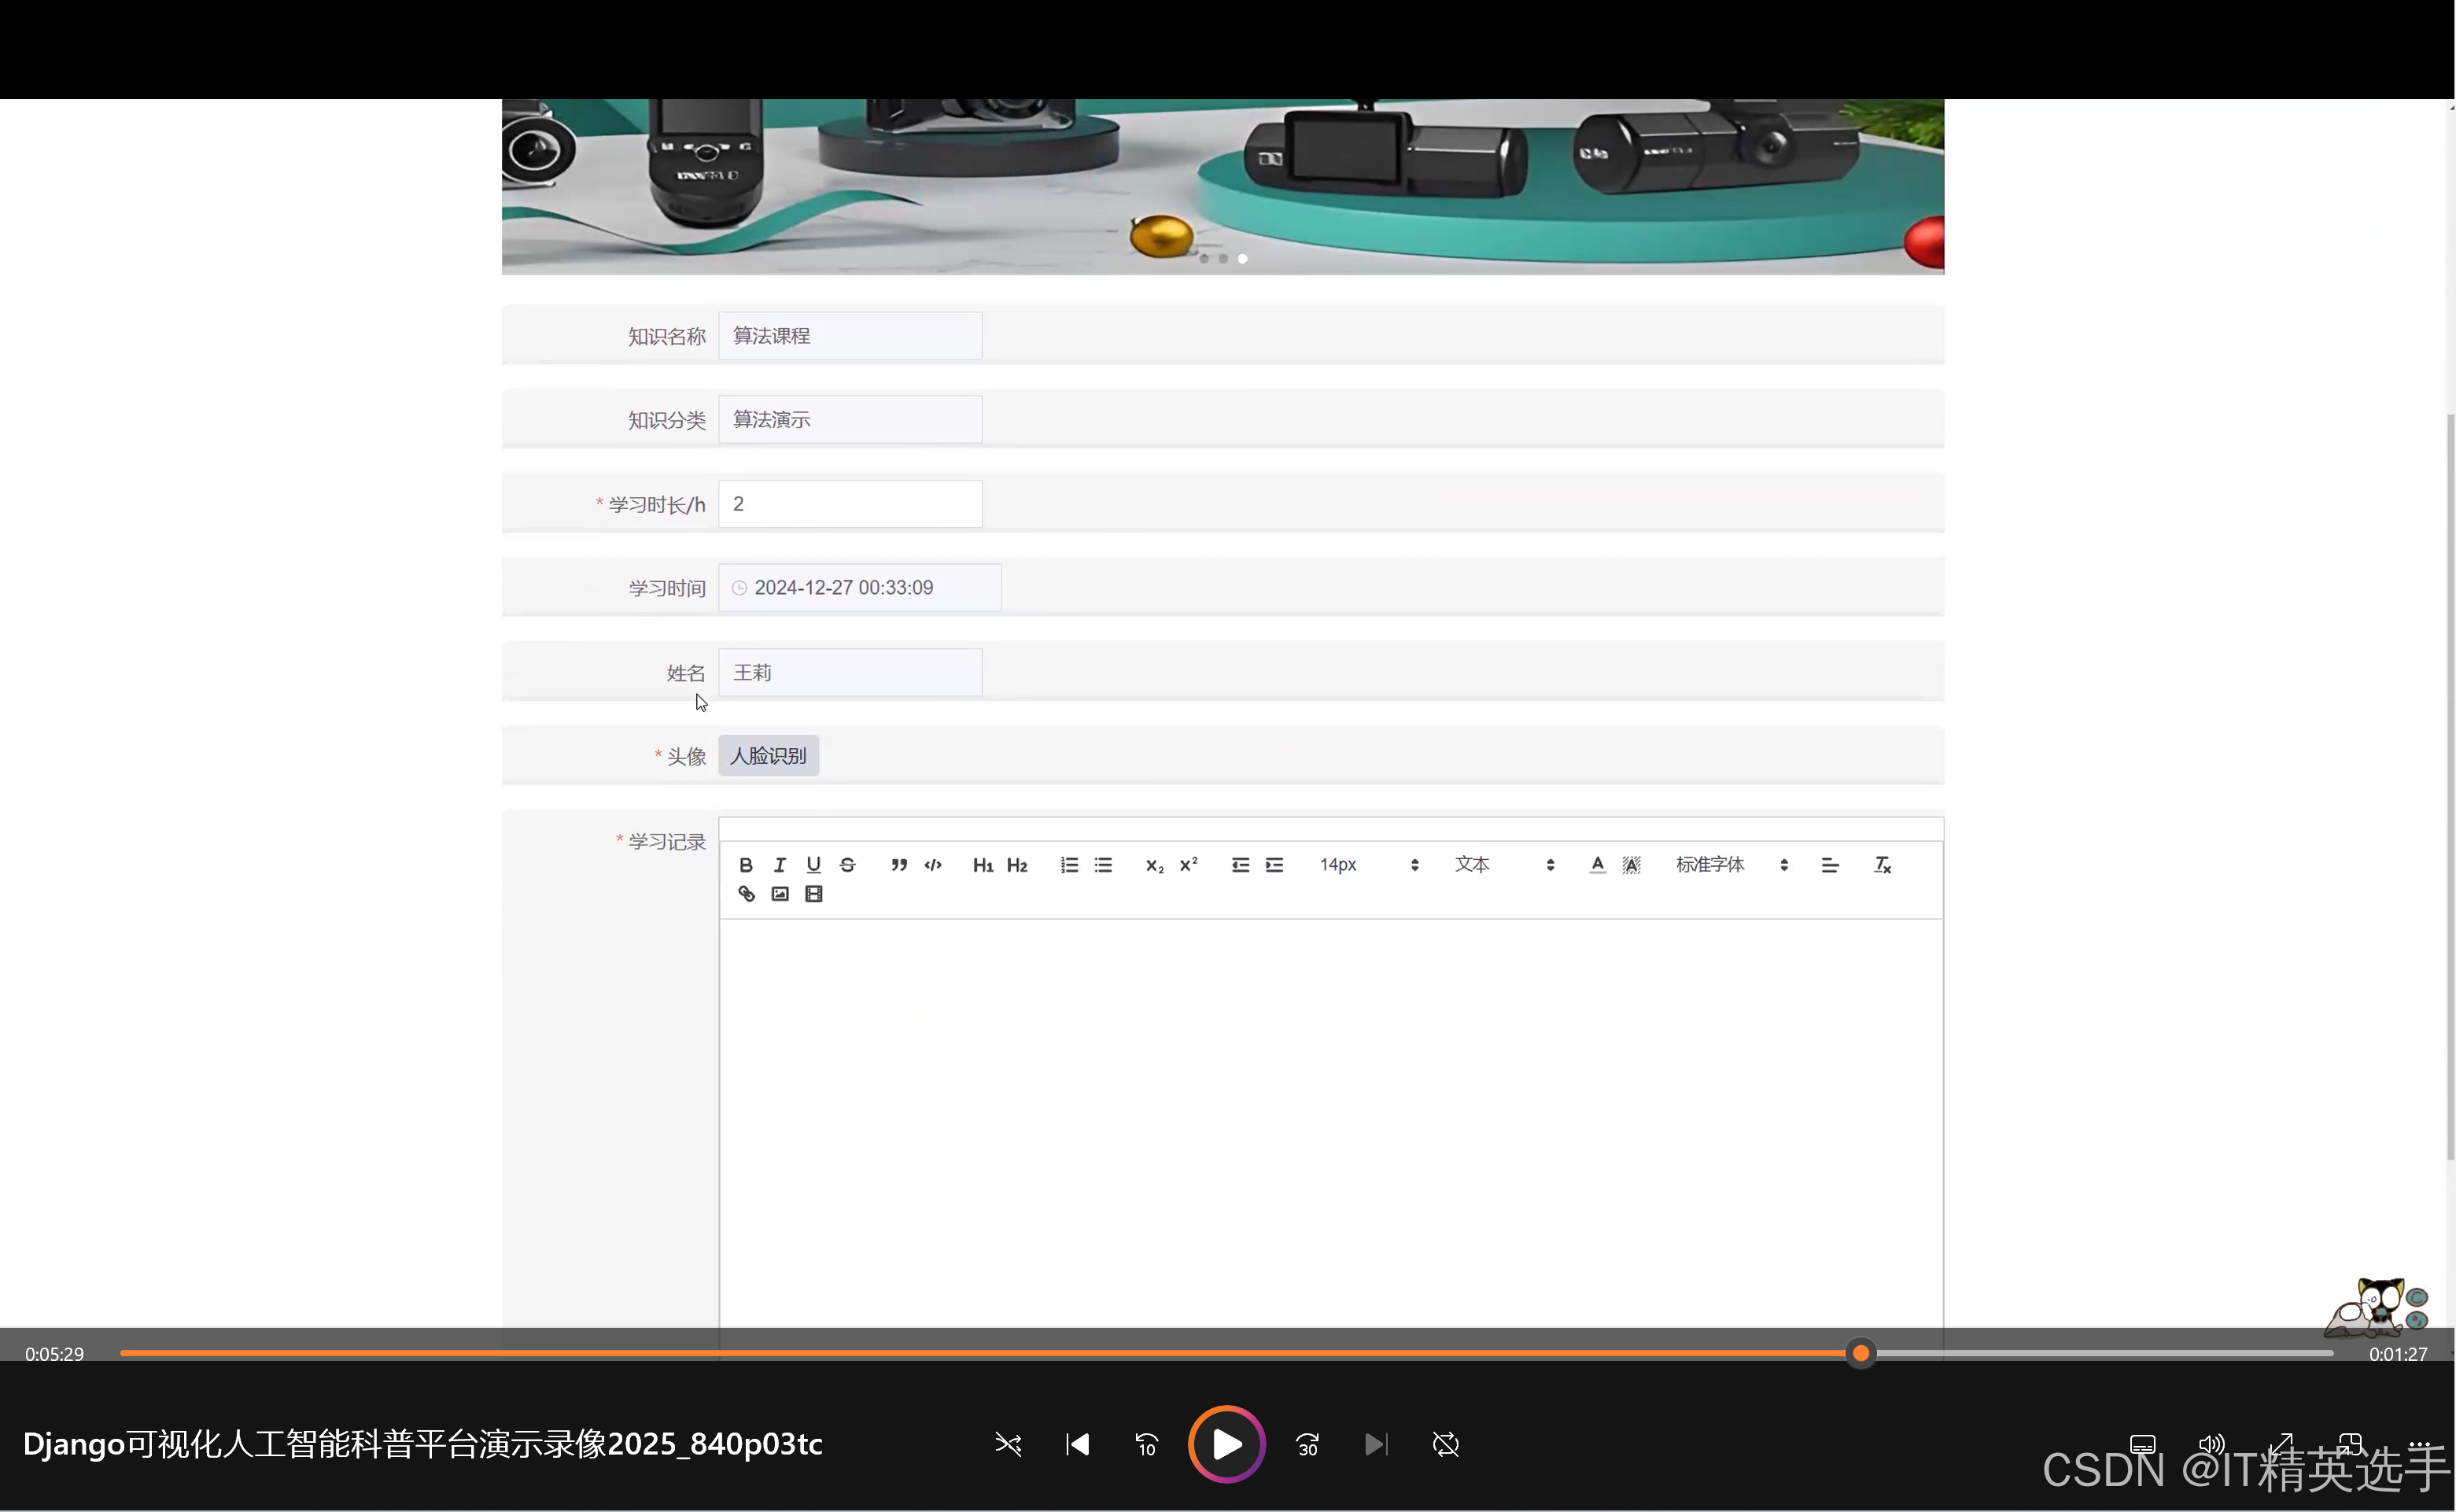Open the font color picker
This screenshot has width=2456, height=1512.
[x=1598, y=865]
